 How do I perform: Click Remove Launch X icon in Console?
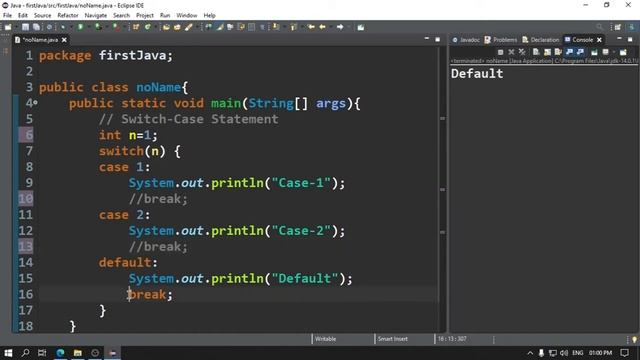click(511, 52)
